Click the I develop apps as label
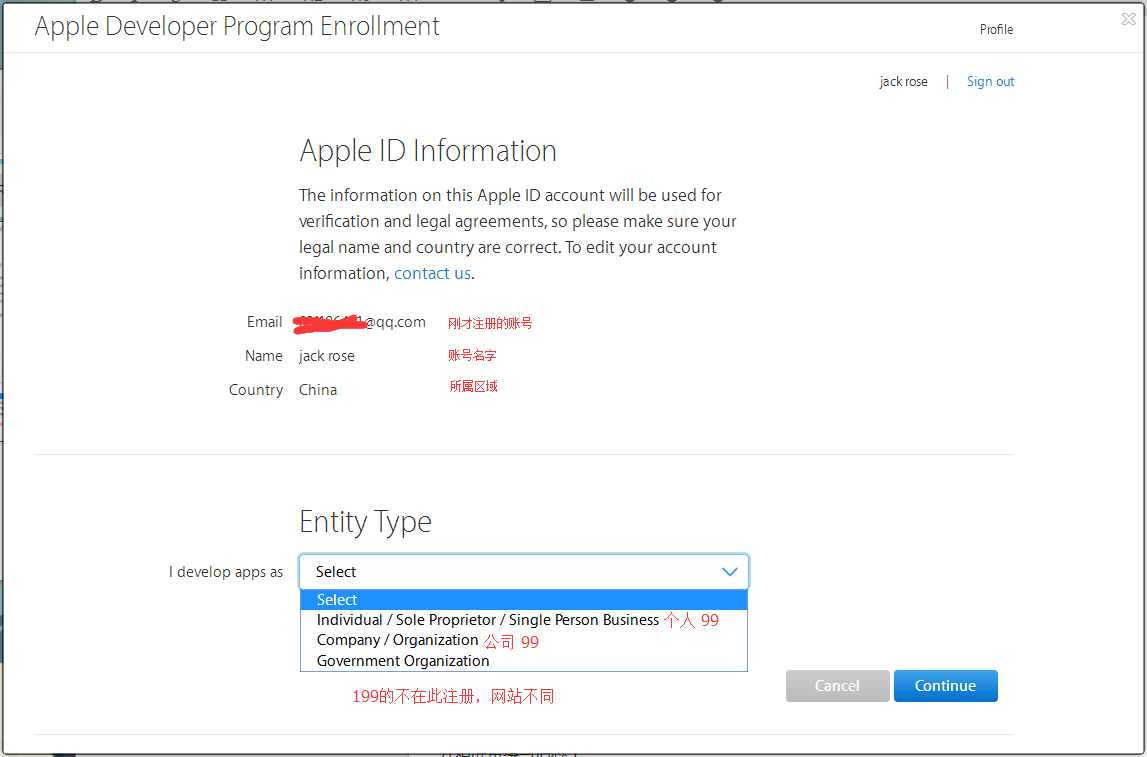 [x=225, y=572]
